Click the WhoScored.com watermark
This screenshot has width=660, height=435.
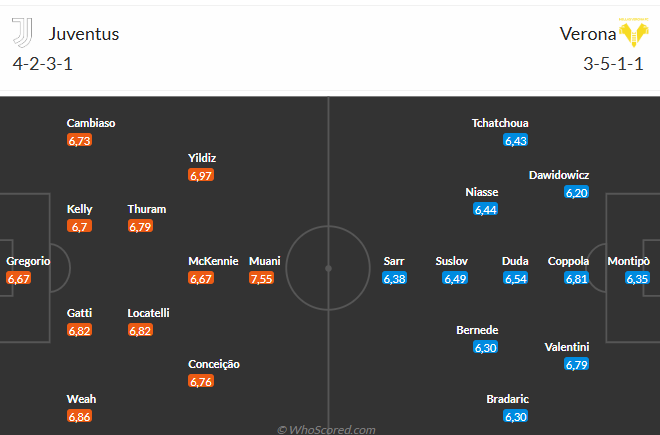tap(326, 430)
